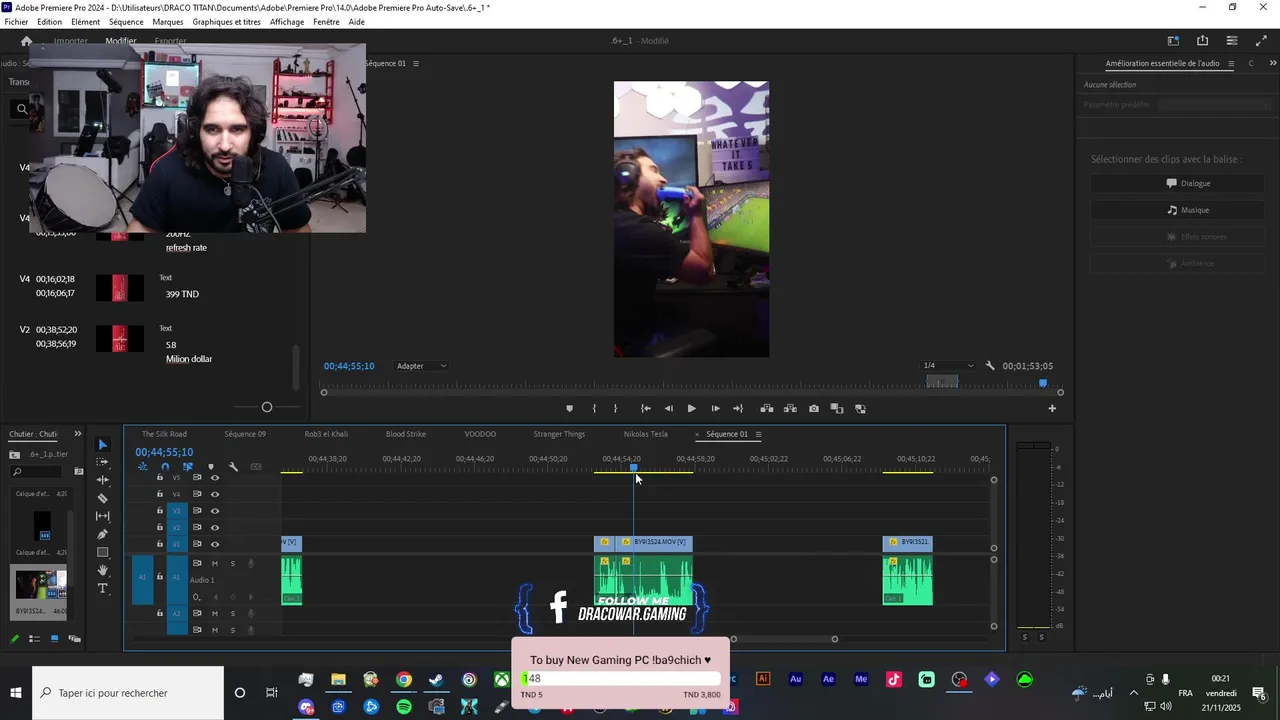The image size is (1280, 720).
Task: Select the Hand tool
Action: (102, 570)
